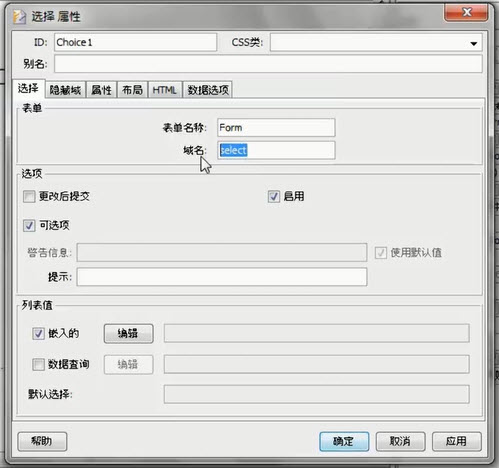Switch to the 布局 tab
Screen dimensions: 499x468
pos(132,90)
